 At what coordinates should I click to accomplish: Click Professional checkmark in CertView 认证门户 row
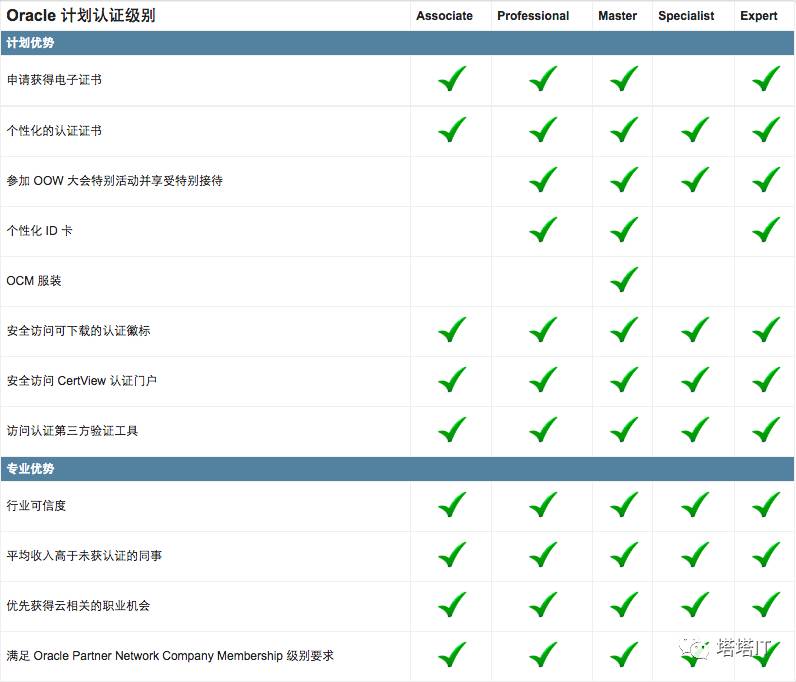coord(543,380)
